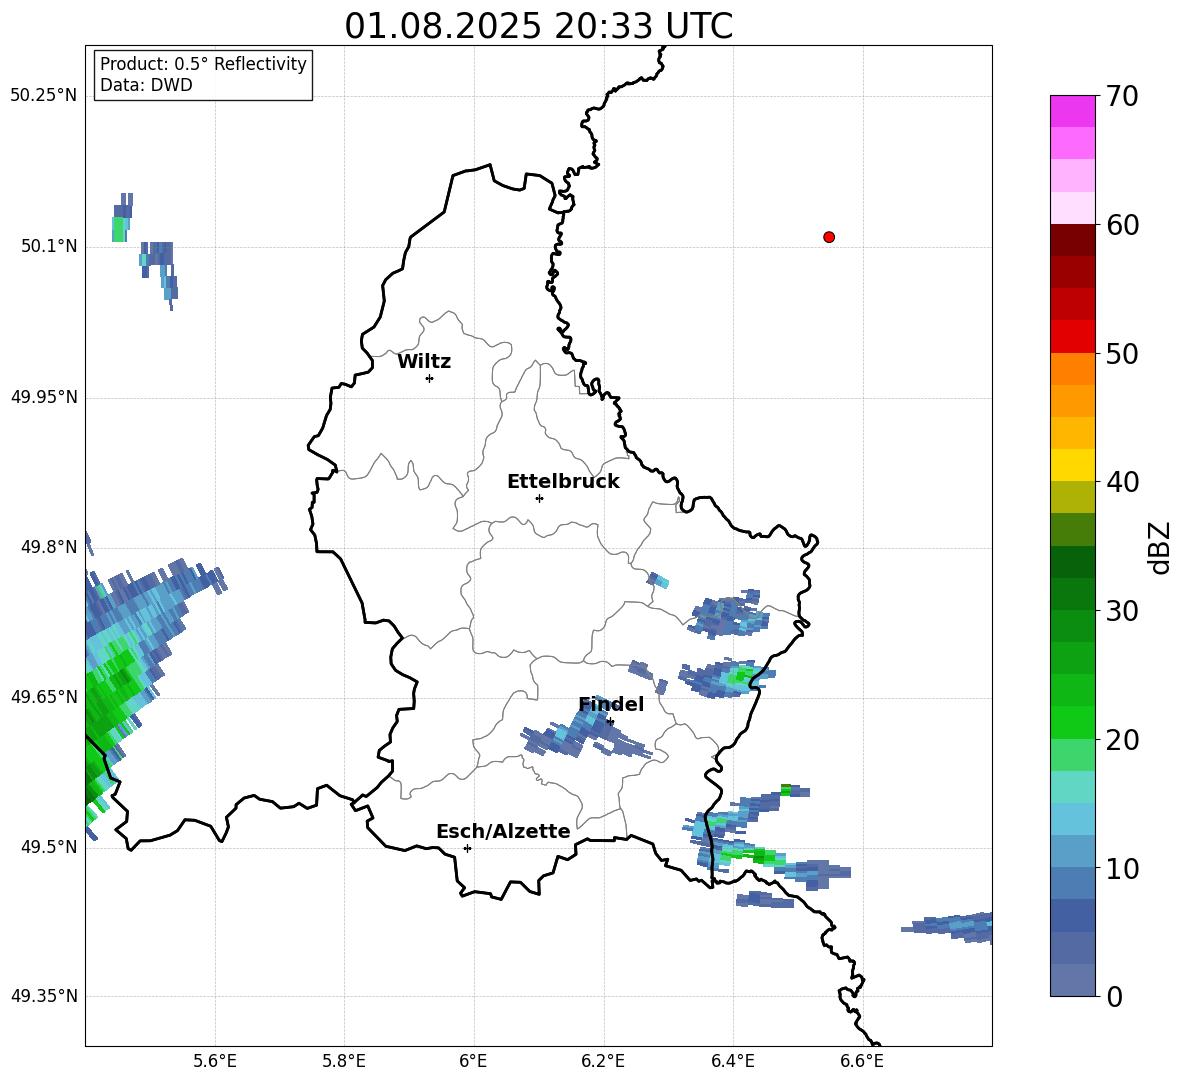Image resolution: width=1184 pixels, height=1081 pixels.
Task: Click the red station marker dot
Action: pos(829,237)
